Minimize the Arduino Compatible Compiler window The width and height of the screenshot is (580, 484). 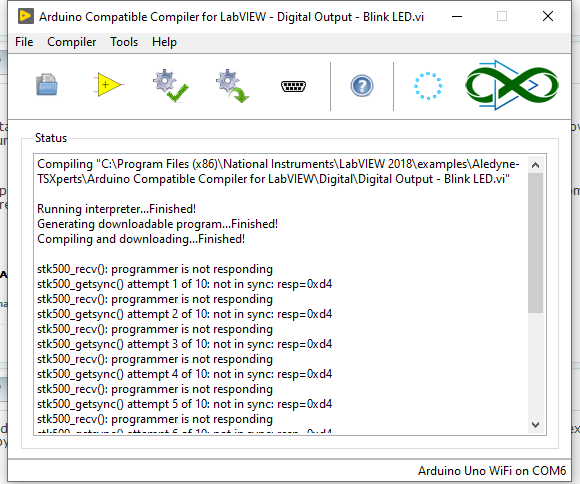(457, 16)
